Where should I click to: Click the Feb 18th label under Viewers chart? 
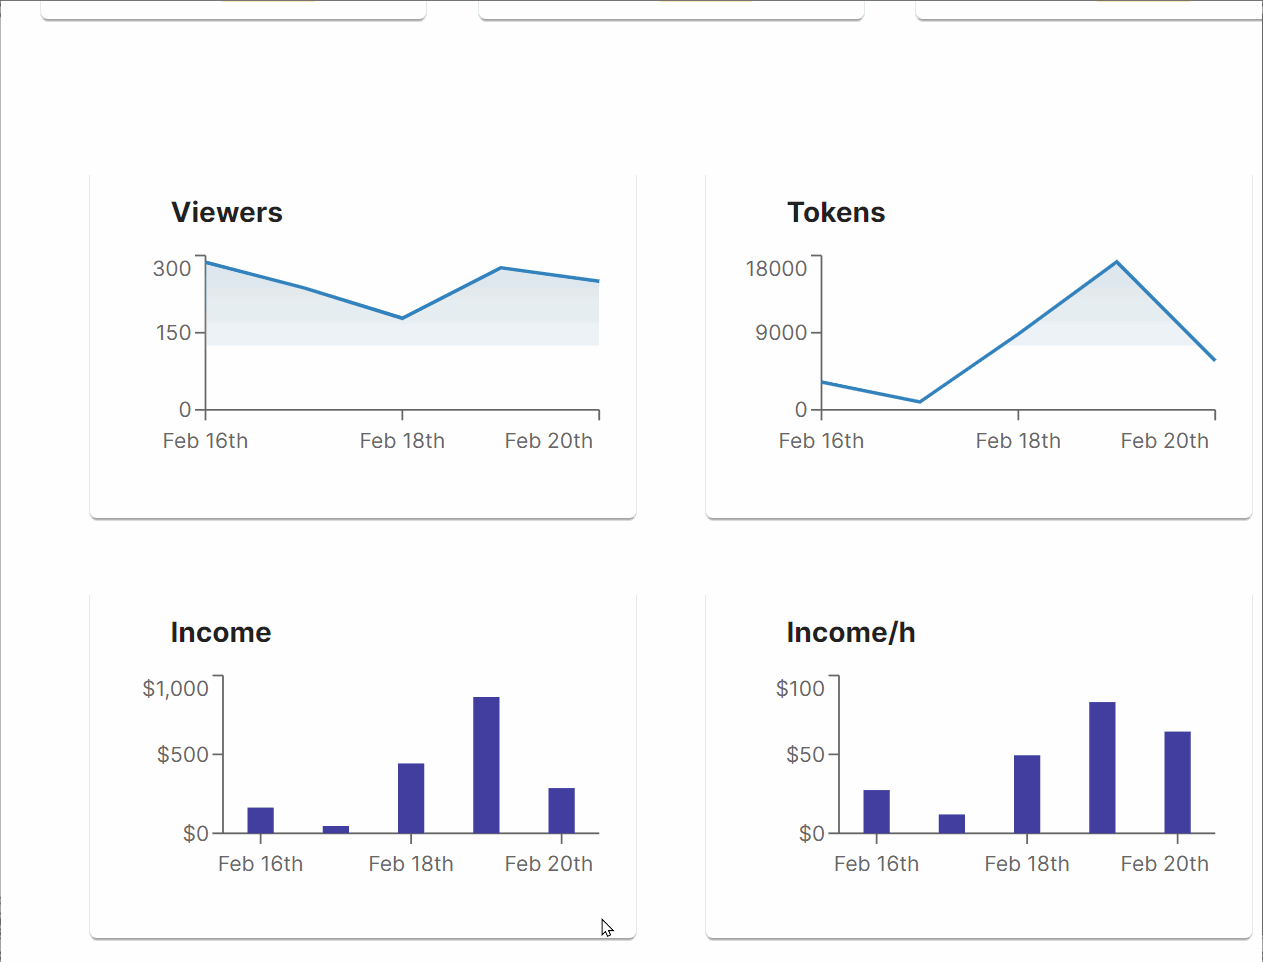402,441
